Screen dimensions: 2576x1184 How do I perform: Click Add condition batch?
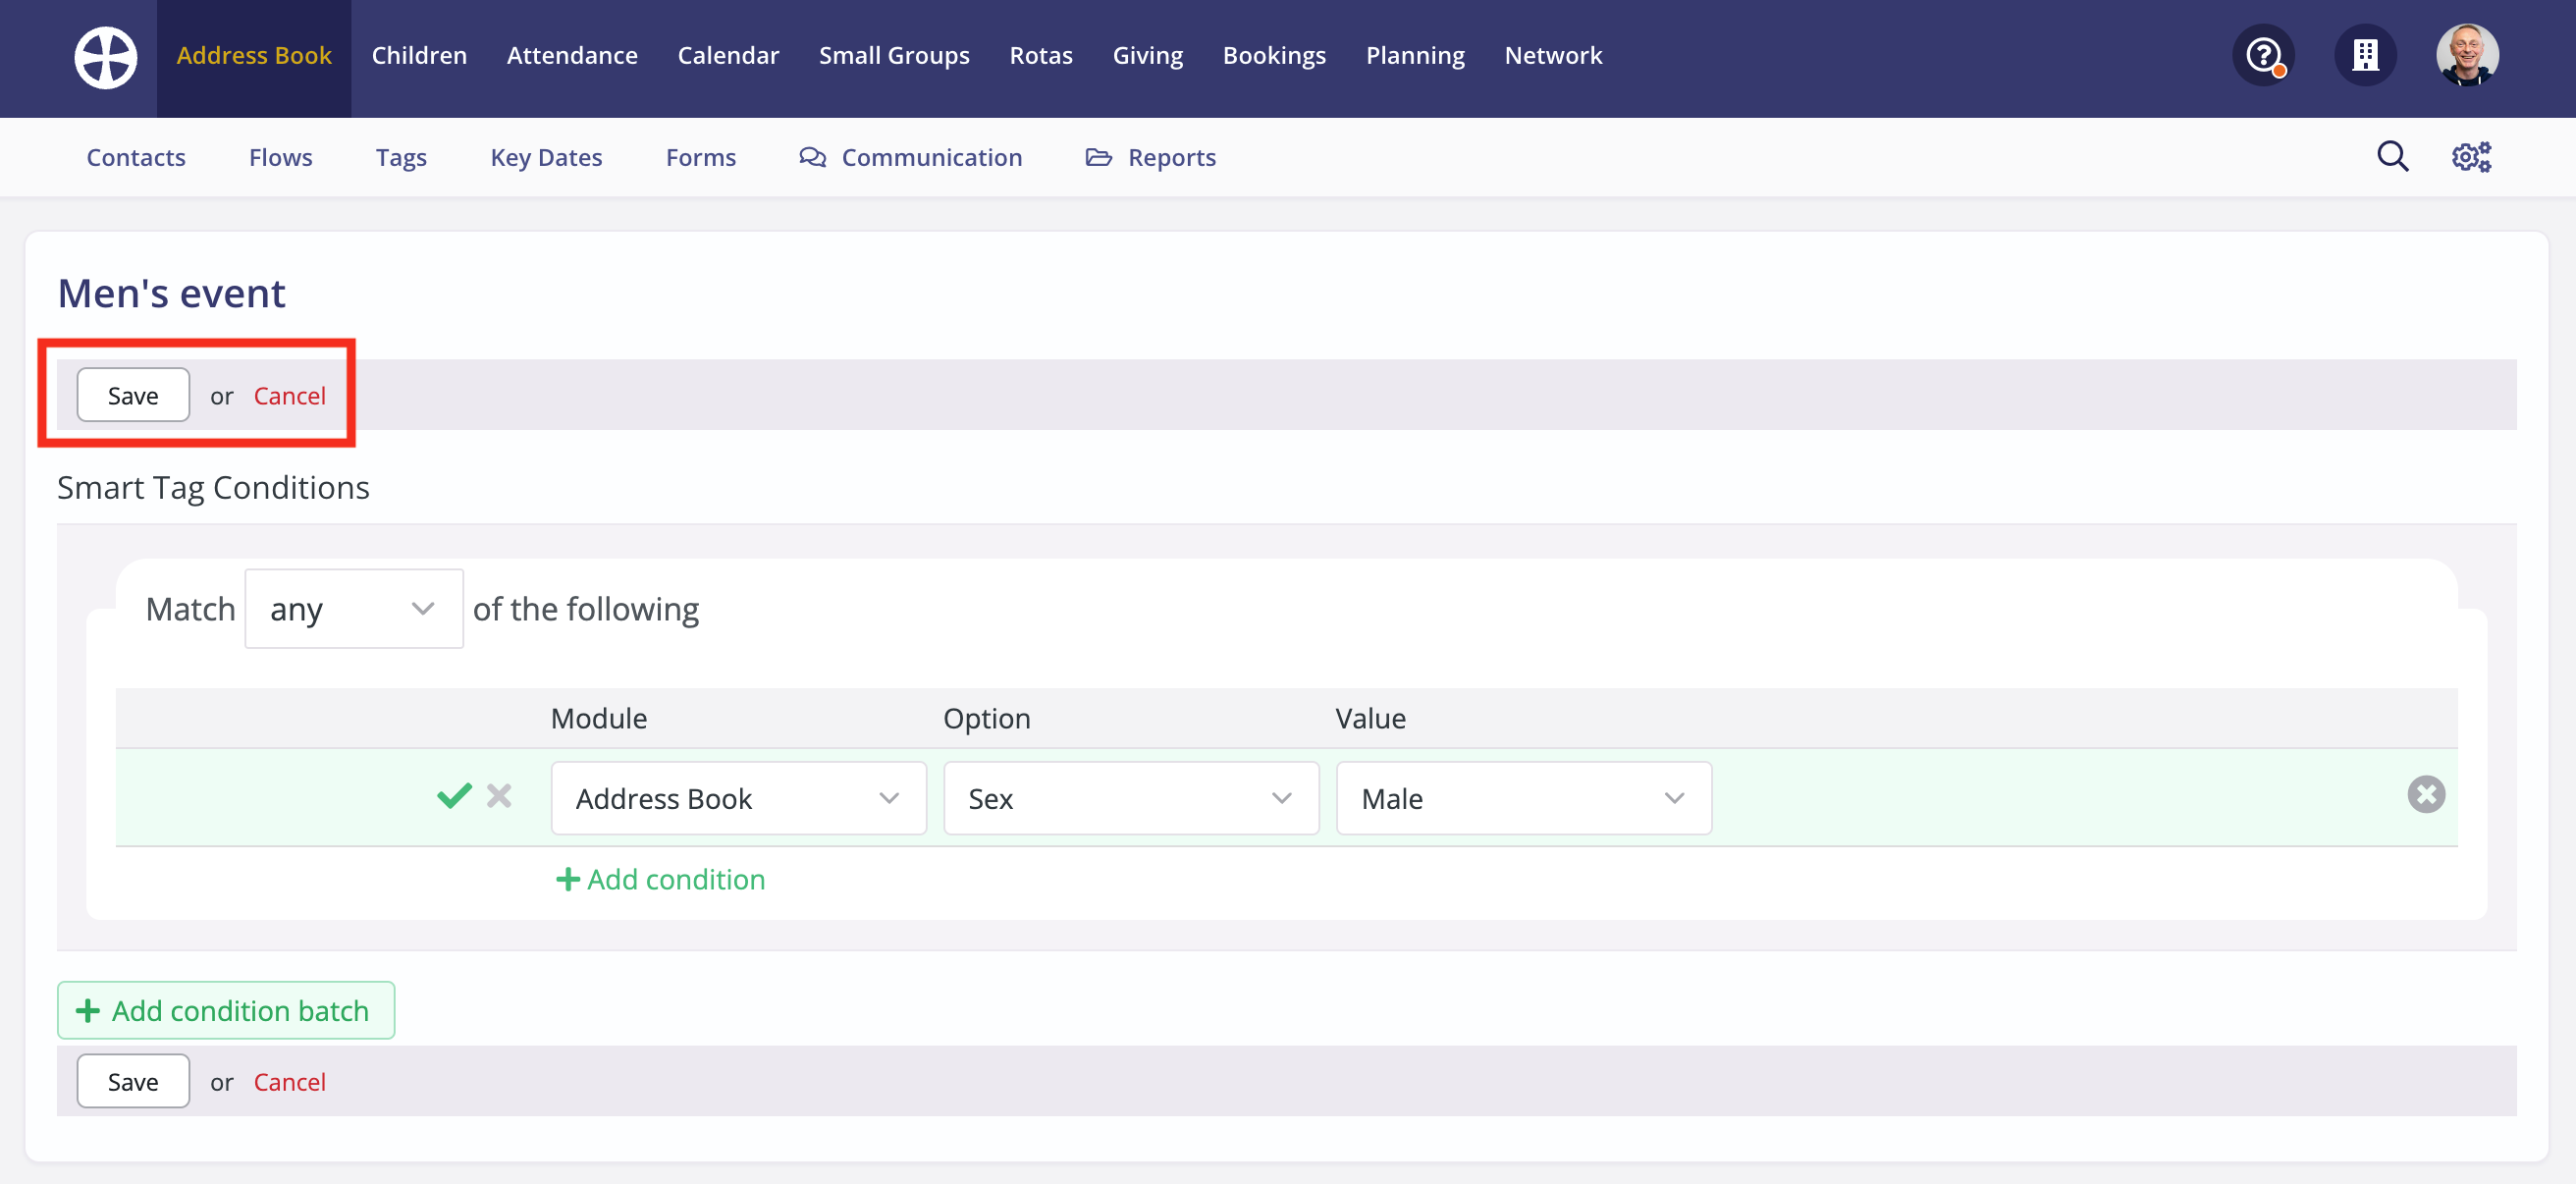(x=225, y=1010)
